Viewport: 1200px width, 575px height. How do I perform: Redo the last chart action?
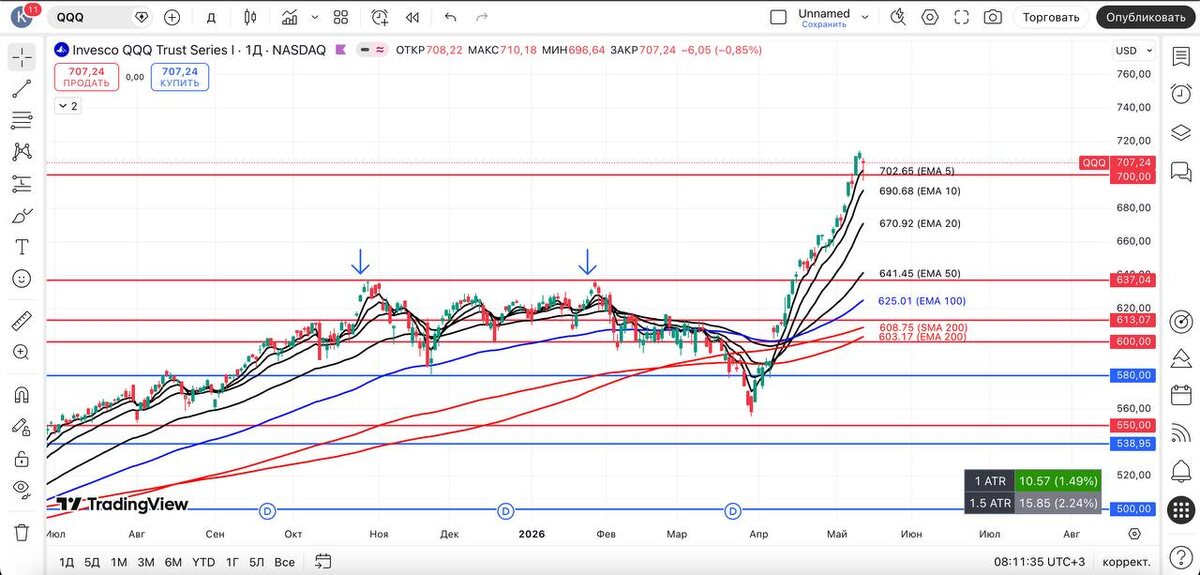[482, 17]
